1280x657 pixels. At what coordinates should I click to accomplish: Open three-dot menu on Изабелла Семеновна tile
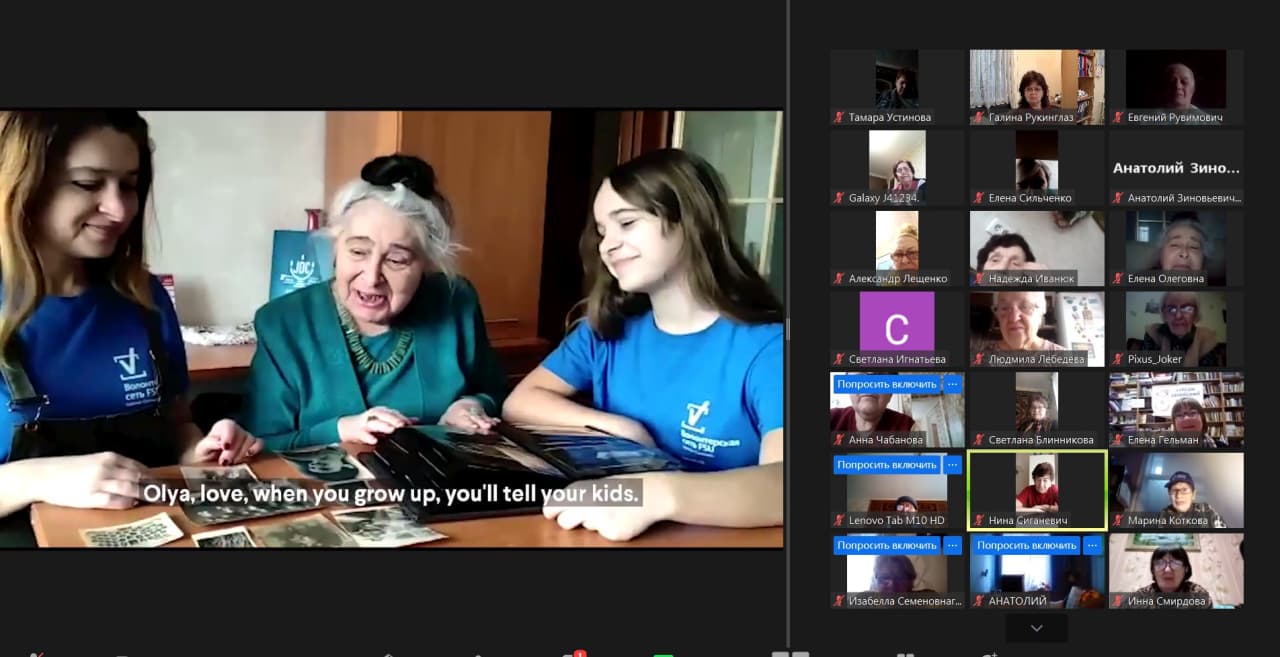(x=953, y=546)
